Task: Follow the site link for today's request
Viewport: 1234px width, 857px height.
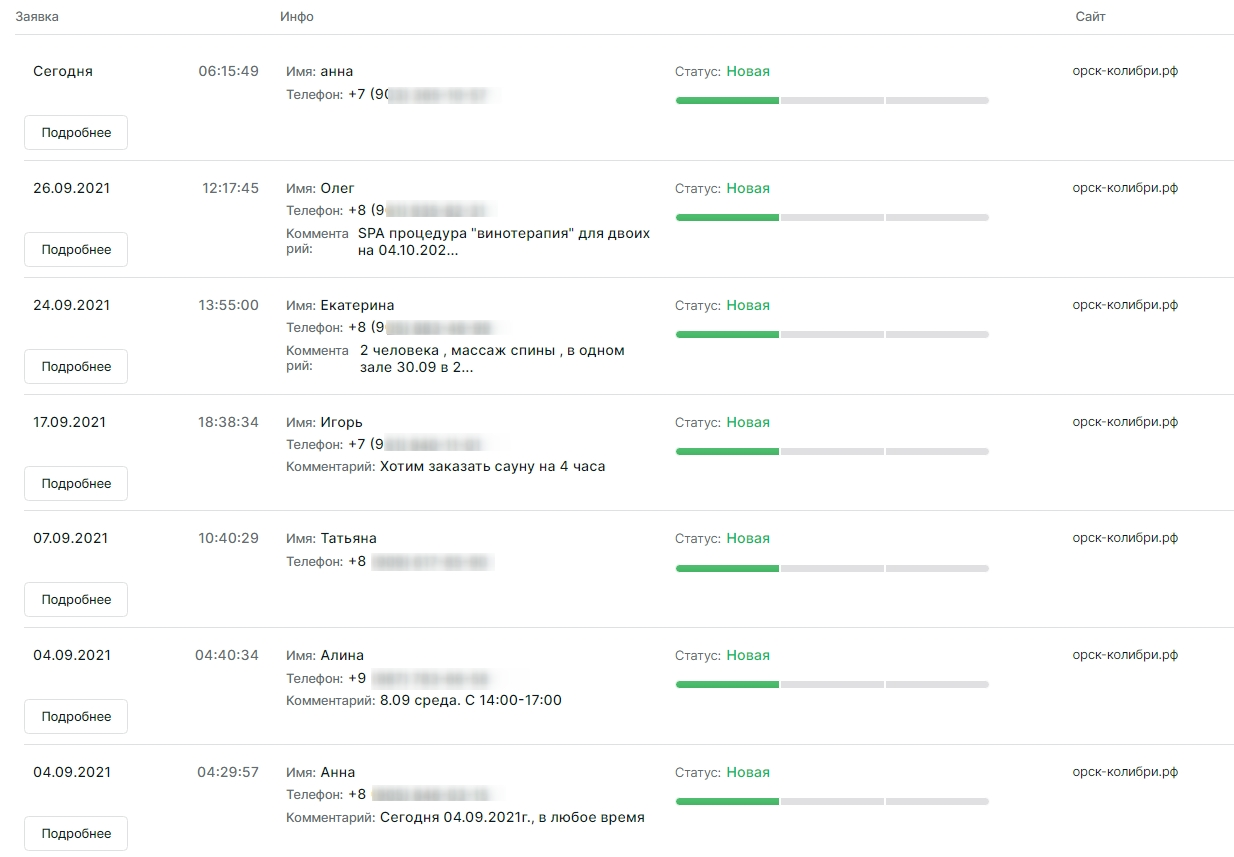Action: pyautogui.click(x=1125, y=71)
